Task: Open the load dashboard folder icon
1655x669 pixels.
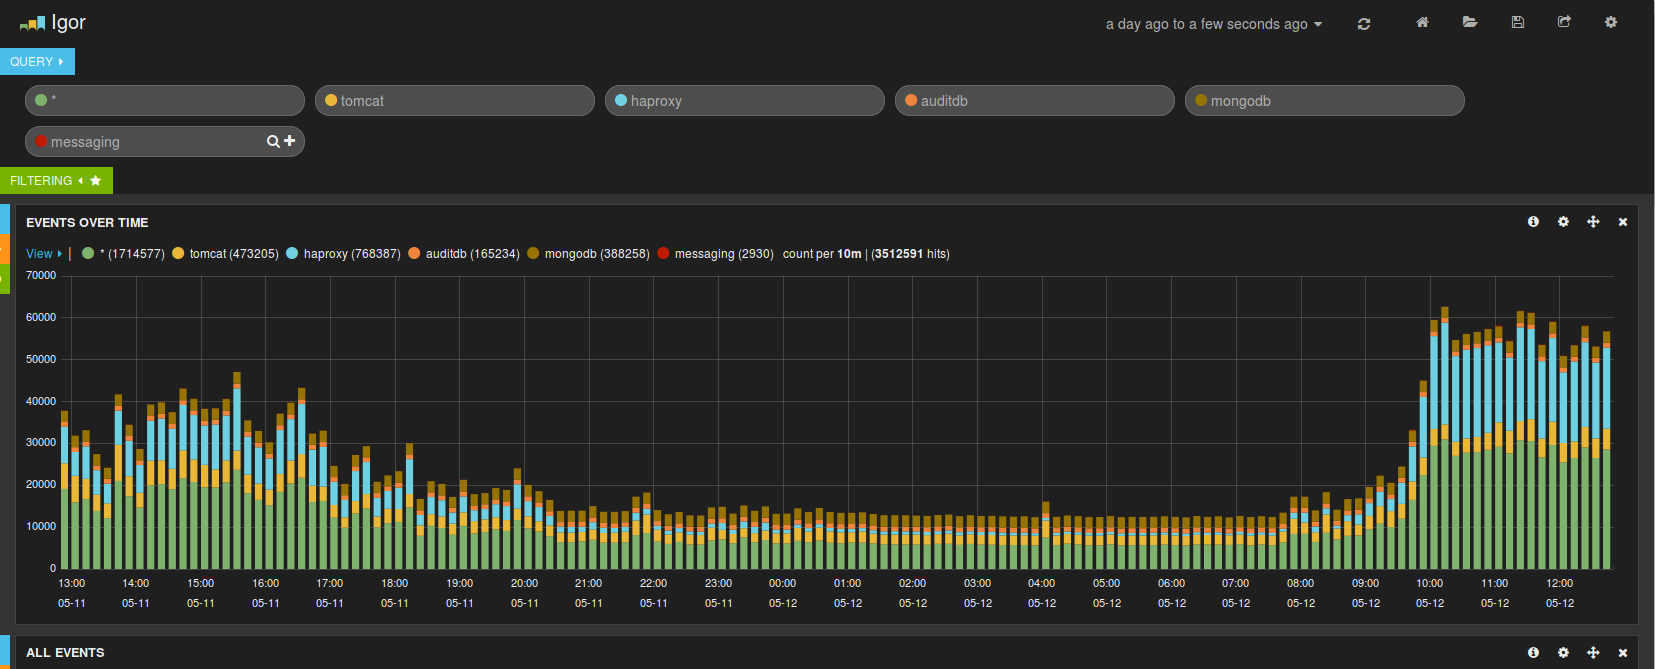Action: pos(1470,22)
